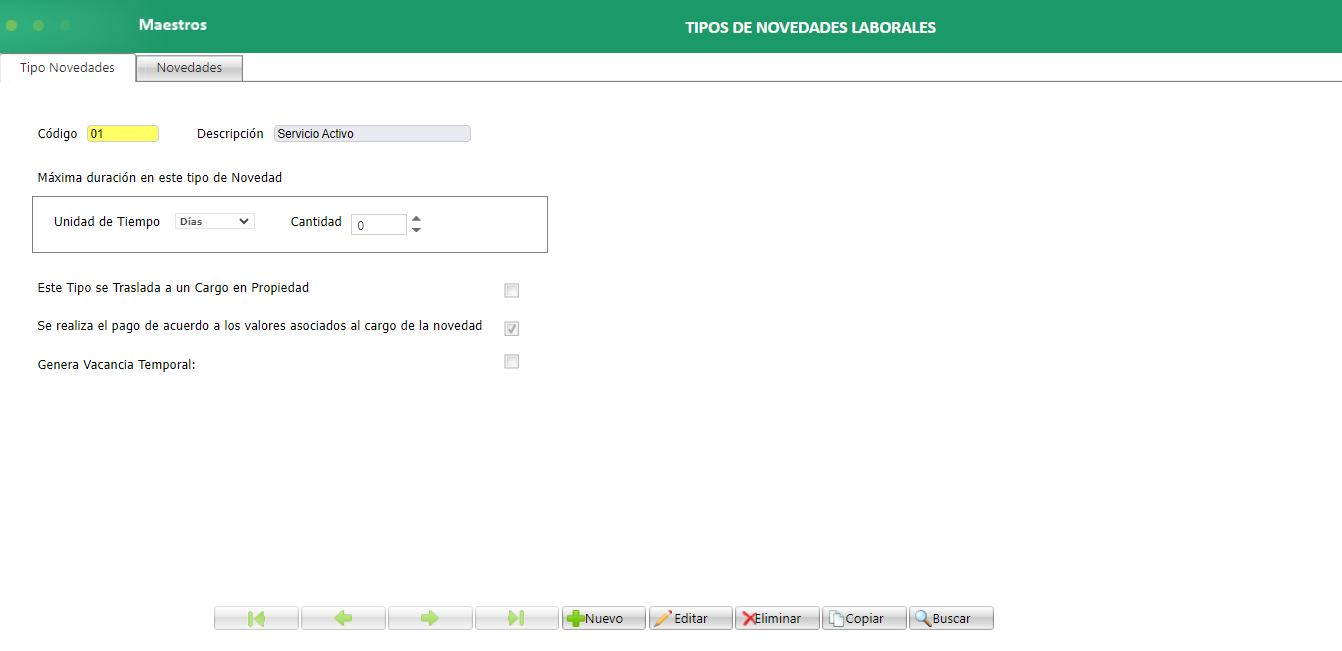Select the magnifying glass icon on Buscar
Screen dimensions: 1342x651
coord(925,618)
